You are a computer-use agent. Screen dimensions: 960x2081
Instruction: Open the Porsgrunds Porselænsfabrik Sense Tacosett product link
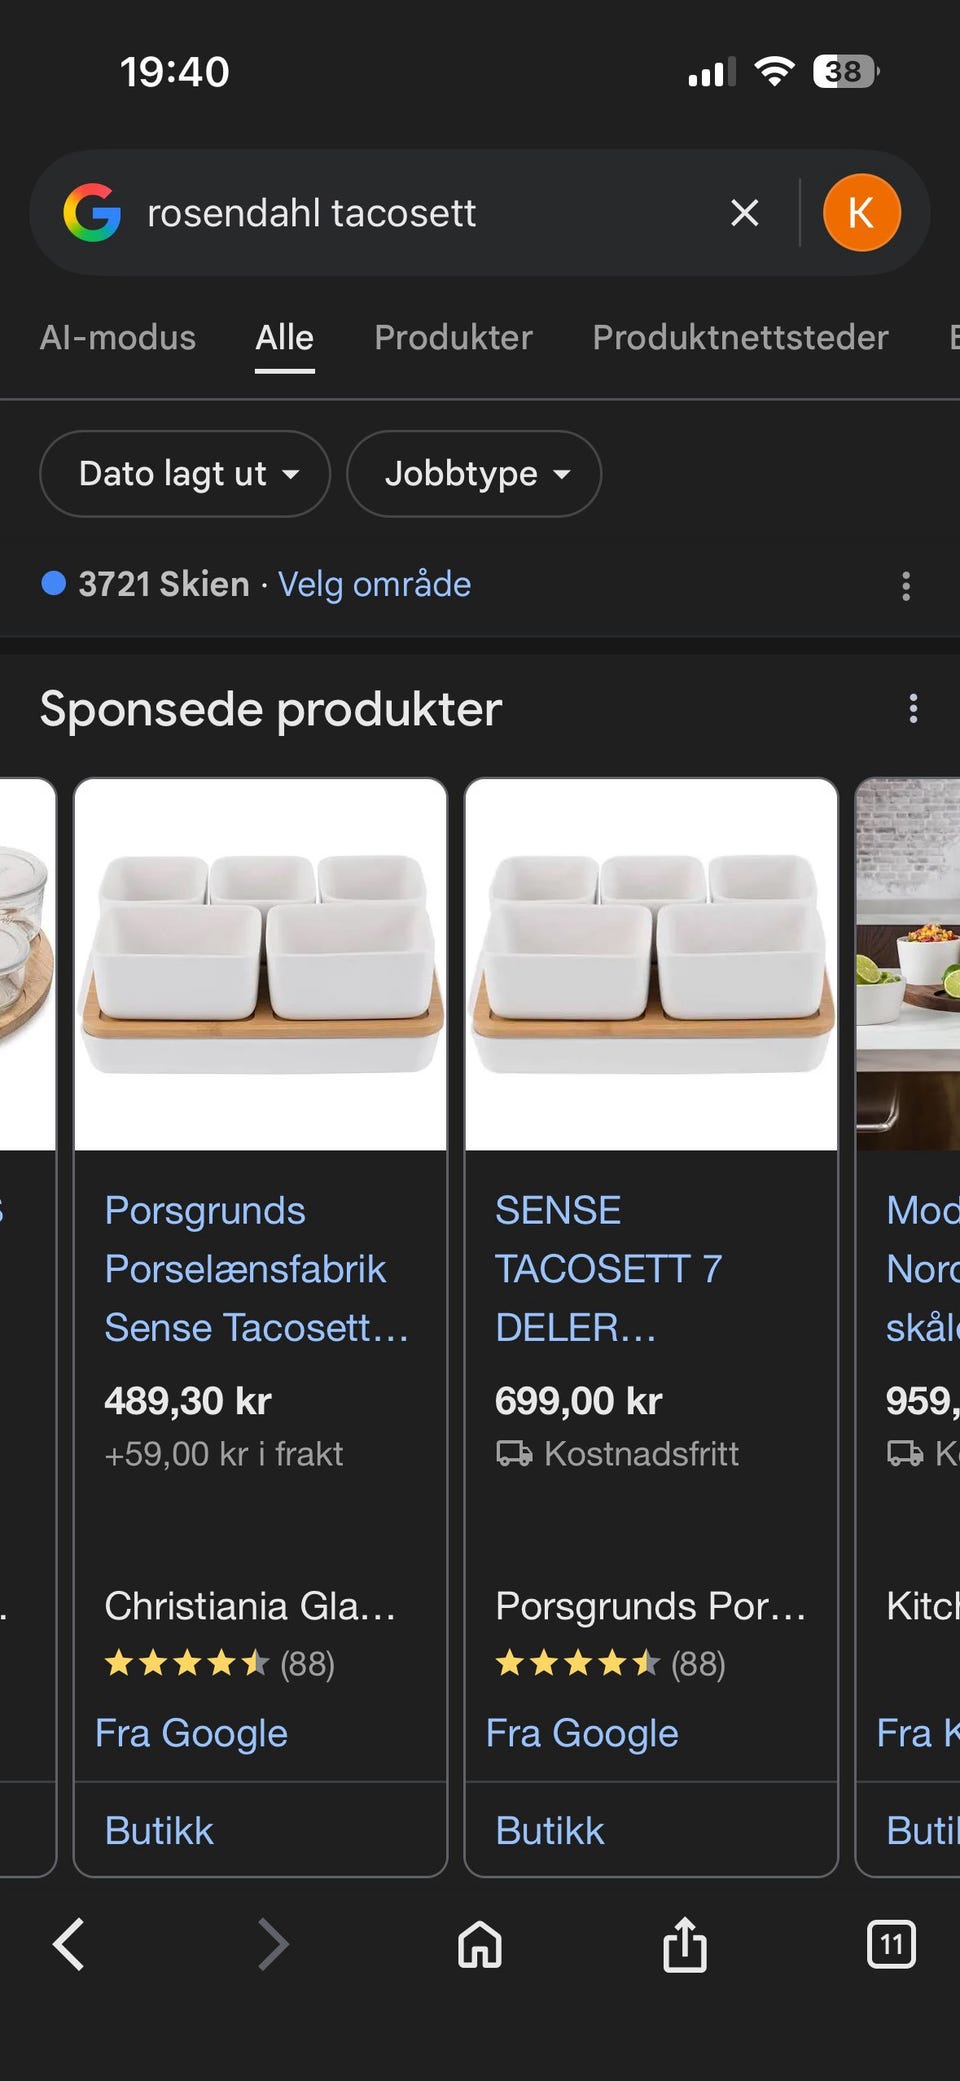pyautogui.click(x=257, y=1269)
